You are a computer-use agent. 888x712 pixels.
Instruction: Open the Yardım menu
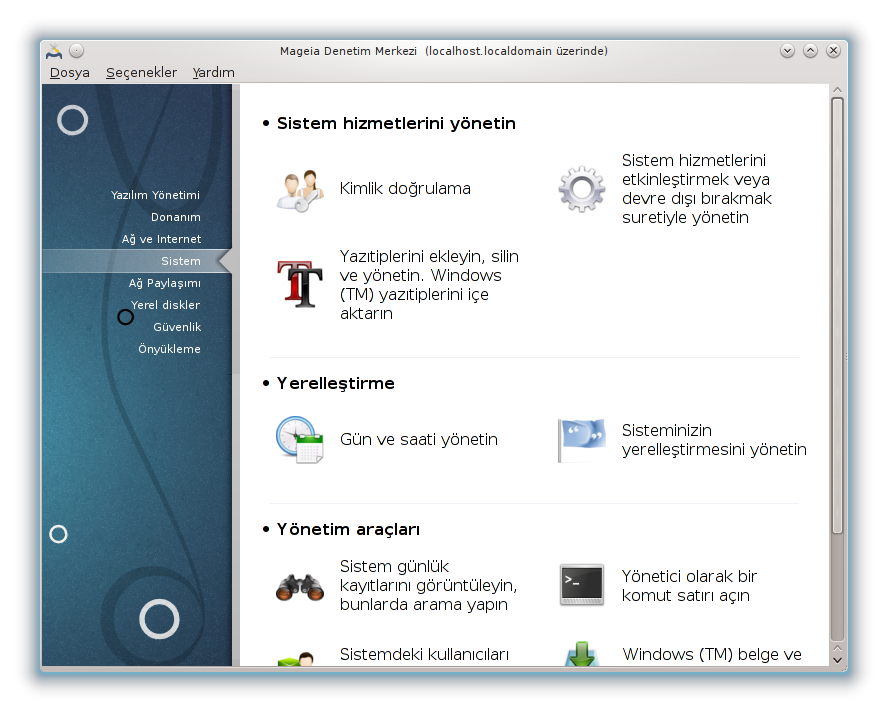click(214, 73)
